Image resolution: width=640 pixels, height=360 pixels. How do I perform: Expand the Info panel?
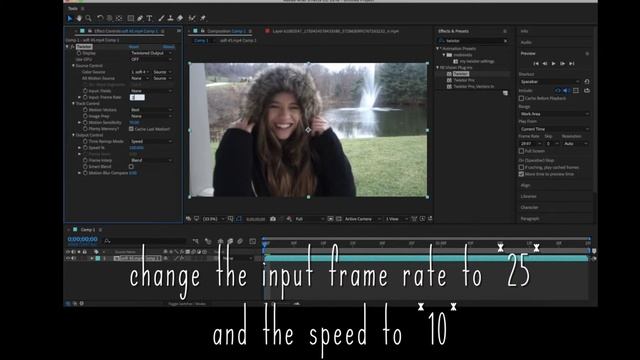(524, 31)
